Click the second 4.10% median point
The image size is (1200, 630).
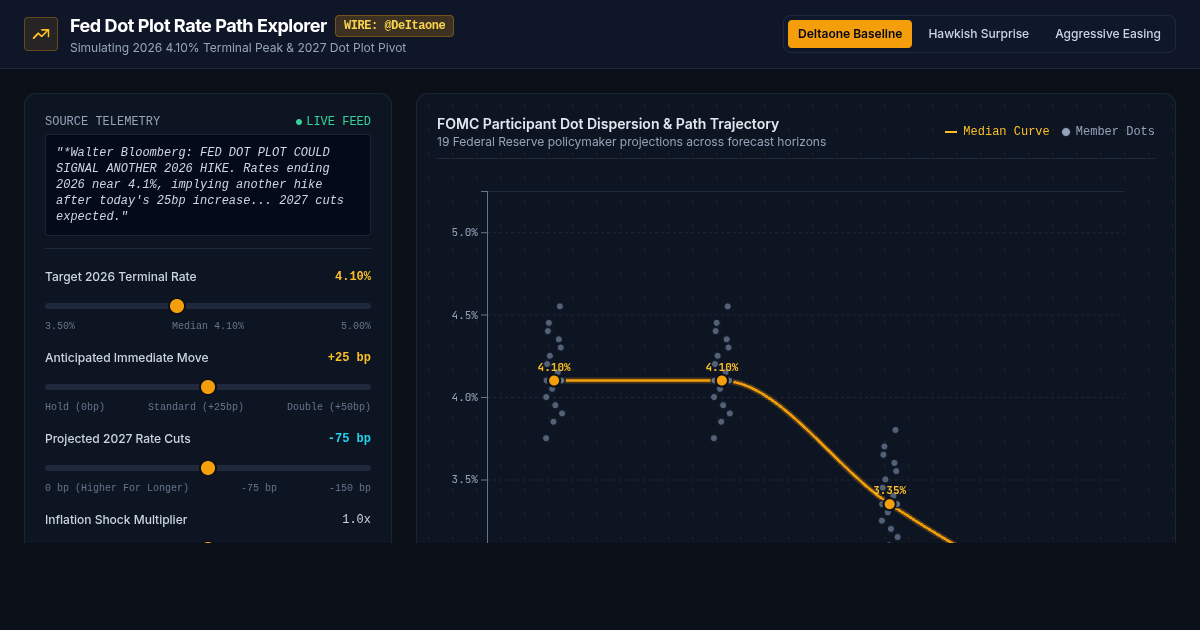(x=722, y=380)
